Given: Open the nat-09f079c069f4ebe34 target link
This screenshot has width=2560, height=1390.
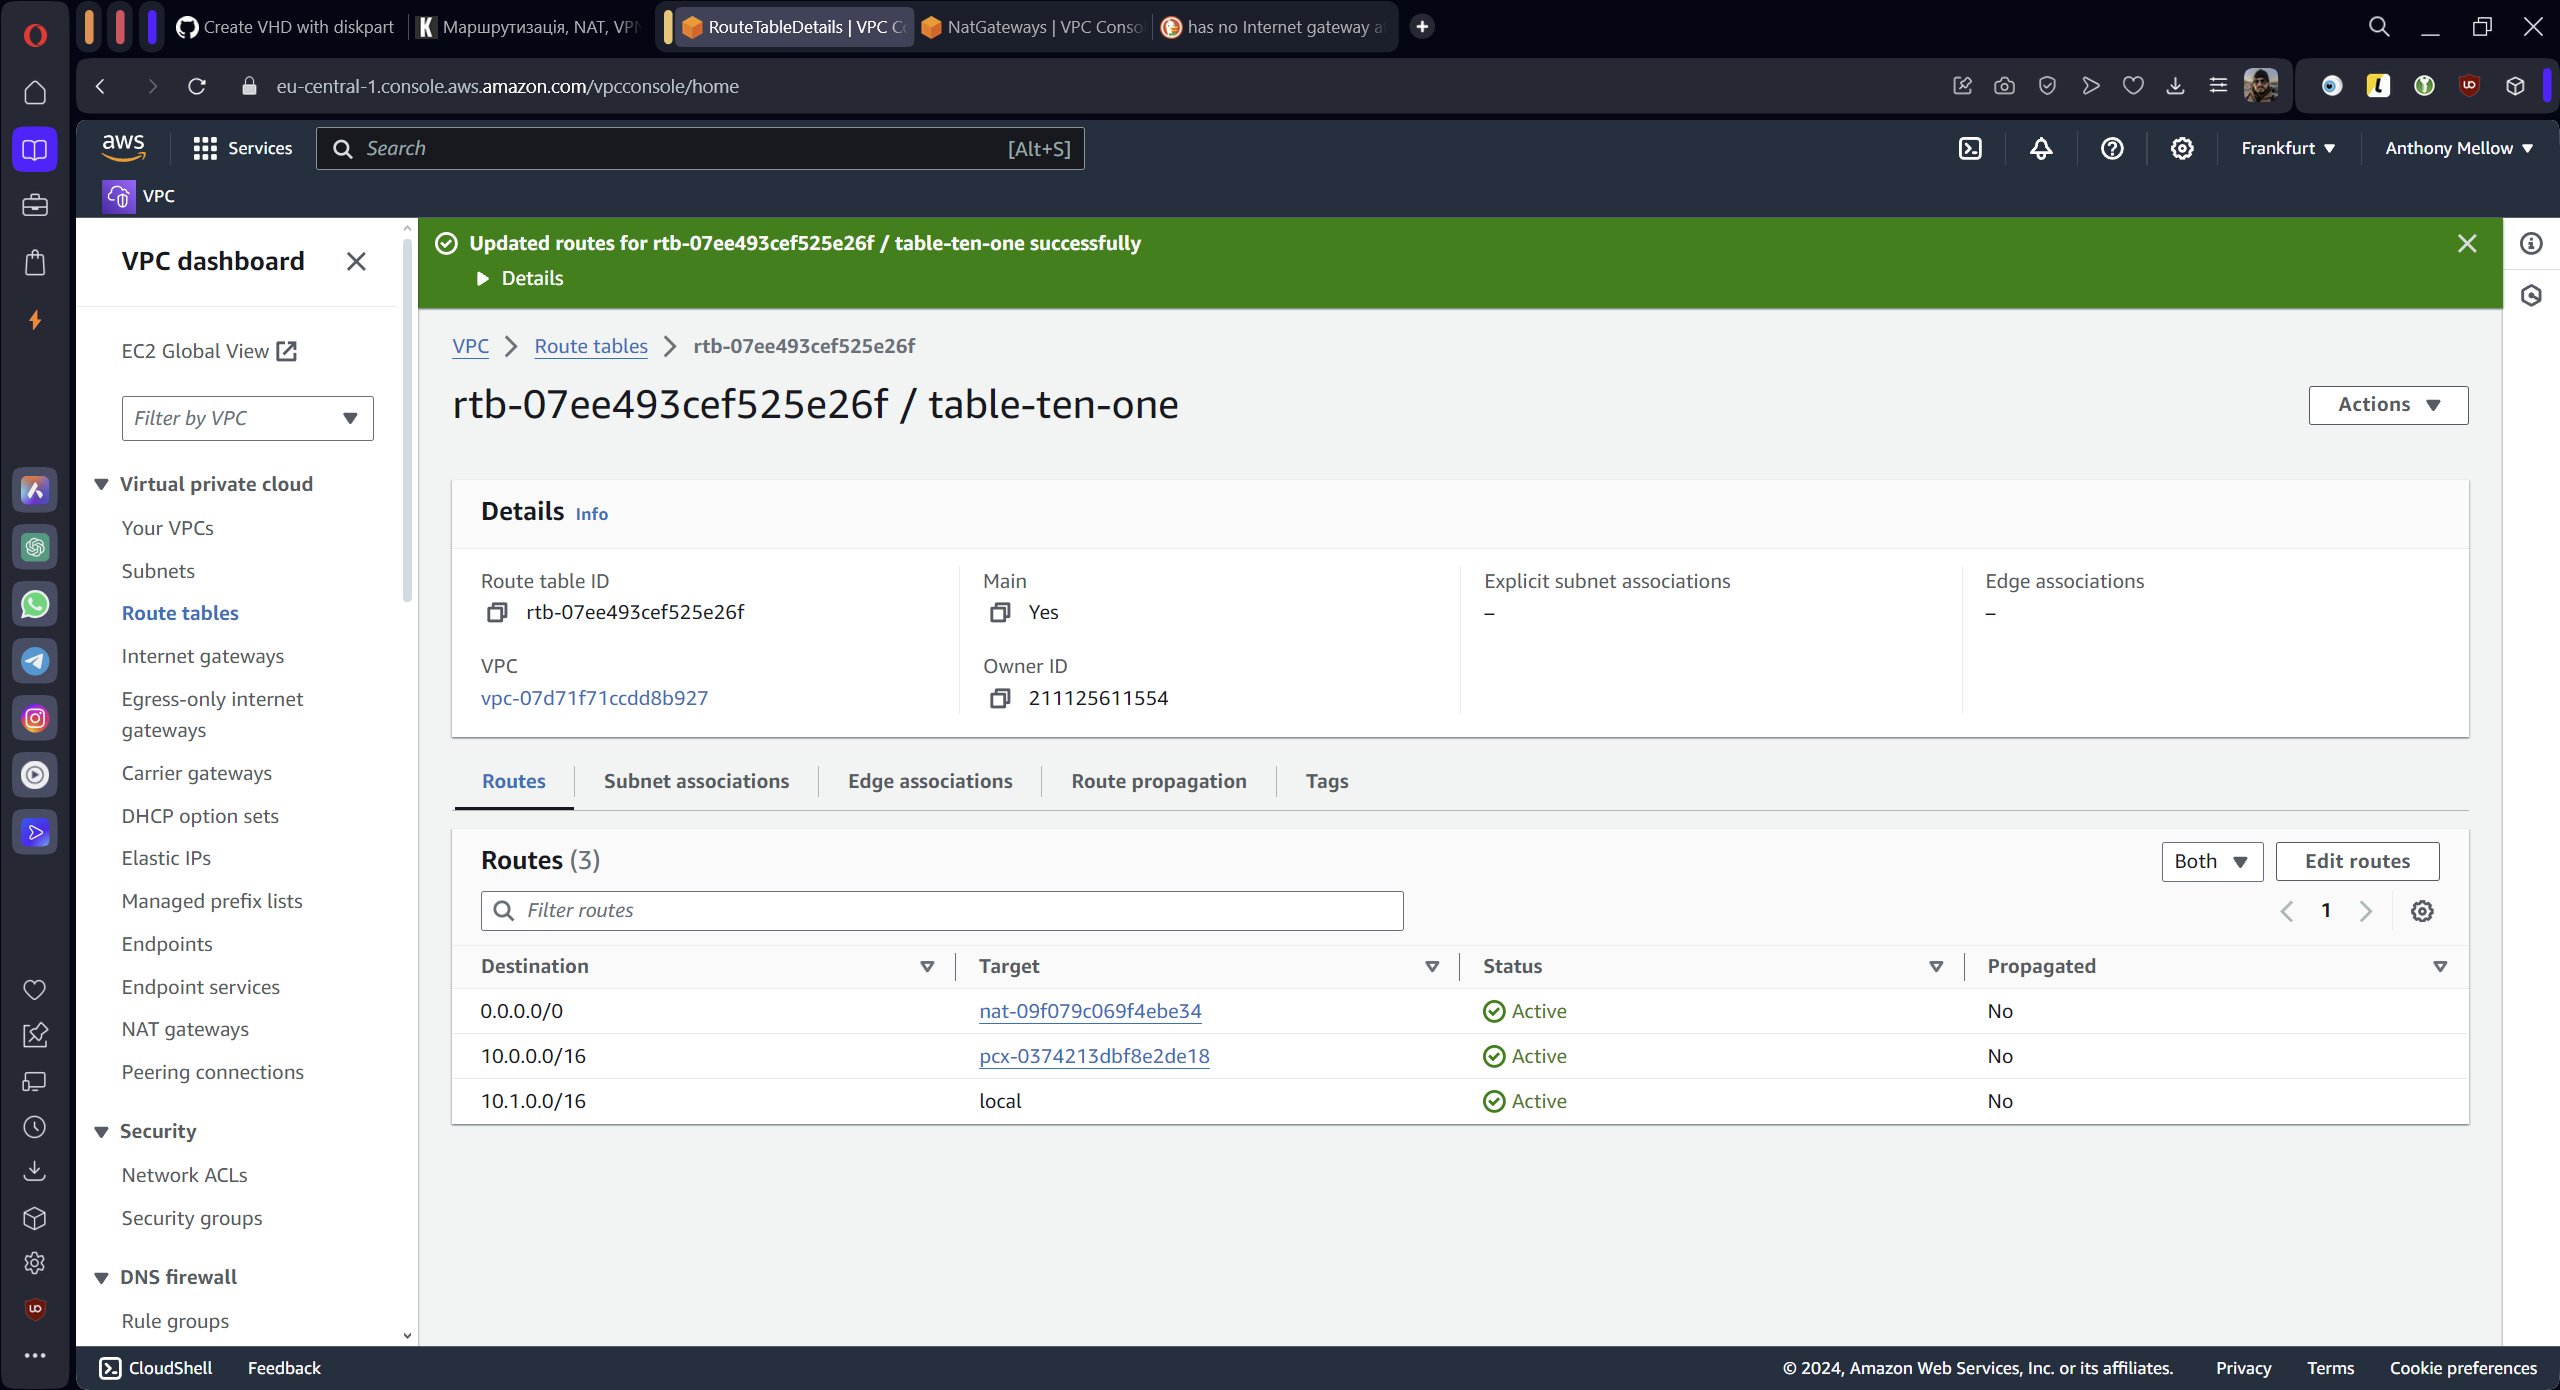Looking at the screenshot, I should click(1089, 1011).
